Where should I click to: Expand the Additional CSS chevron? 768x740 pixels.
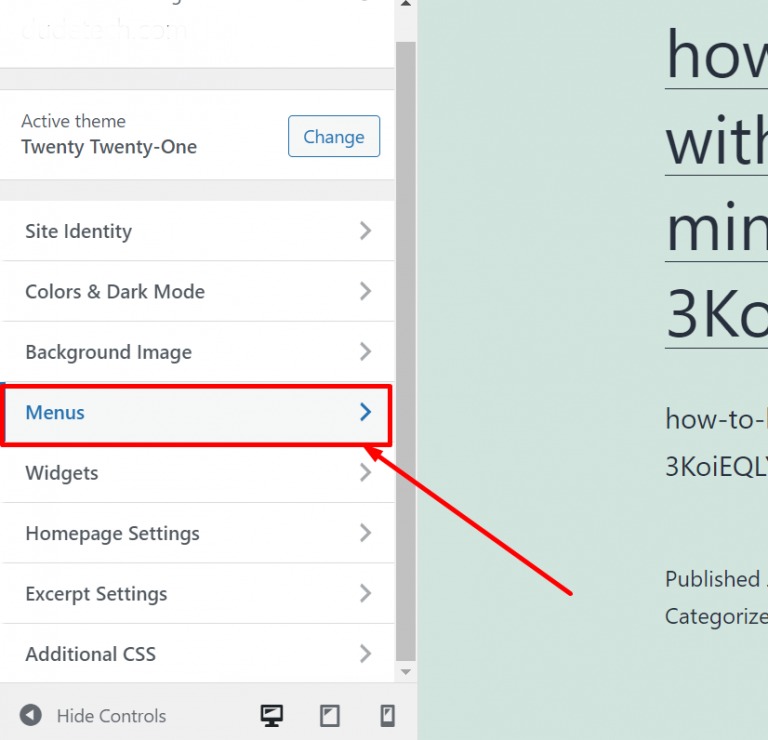click(x=365, y=654)
